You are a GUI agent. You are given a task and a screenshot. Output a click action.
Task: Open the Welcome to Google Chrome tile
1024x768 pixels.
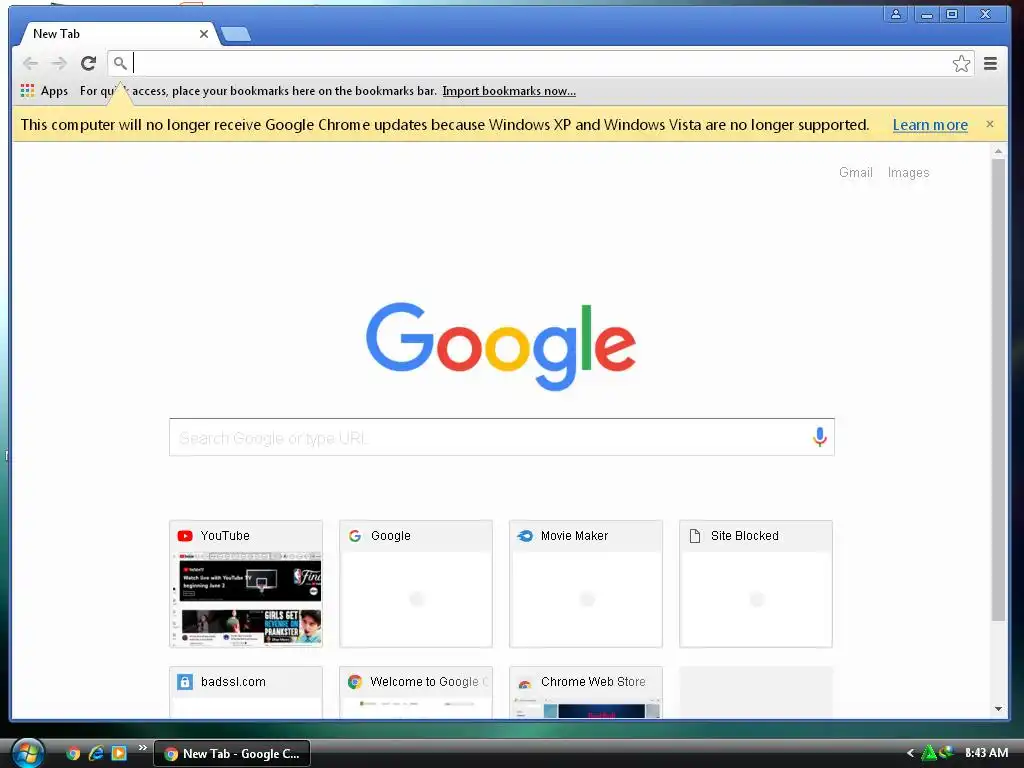(416, 692)
